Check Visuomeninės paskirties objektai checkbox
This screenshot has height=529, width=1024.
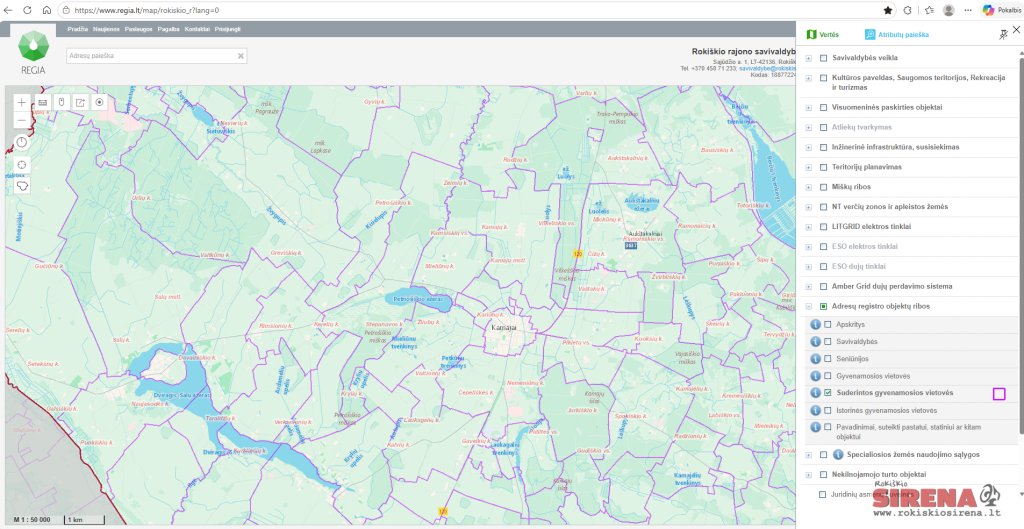824,108
